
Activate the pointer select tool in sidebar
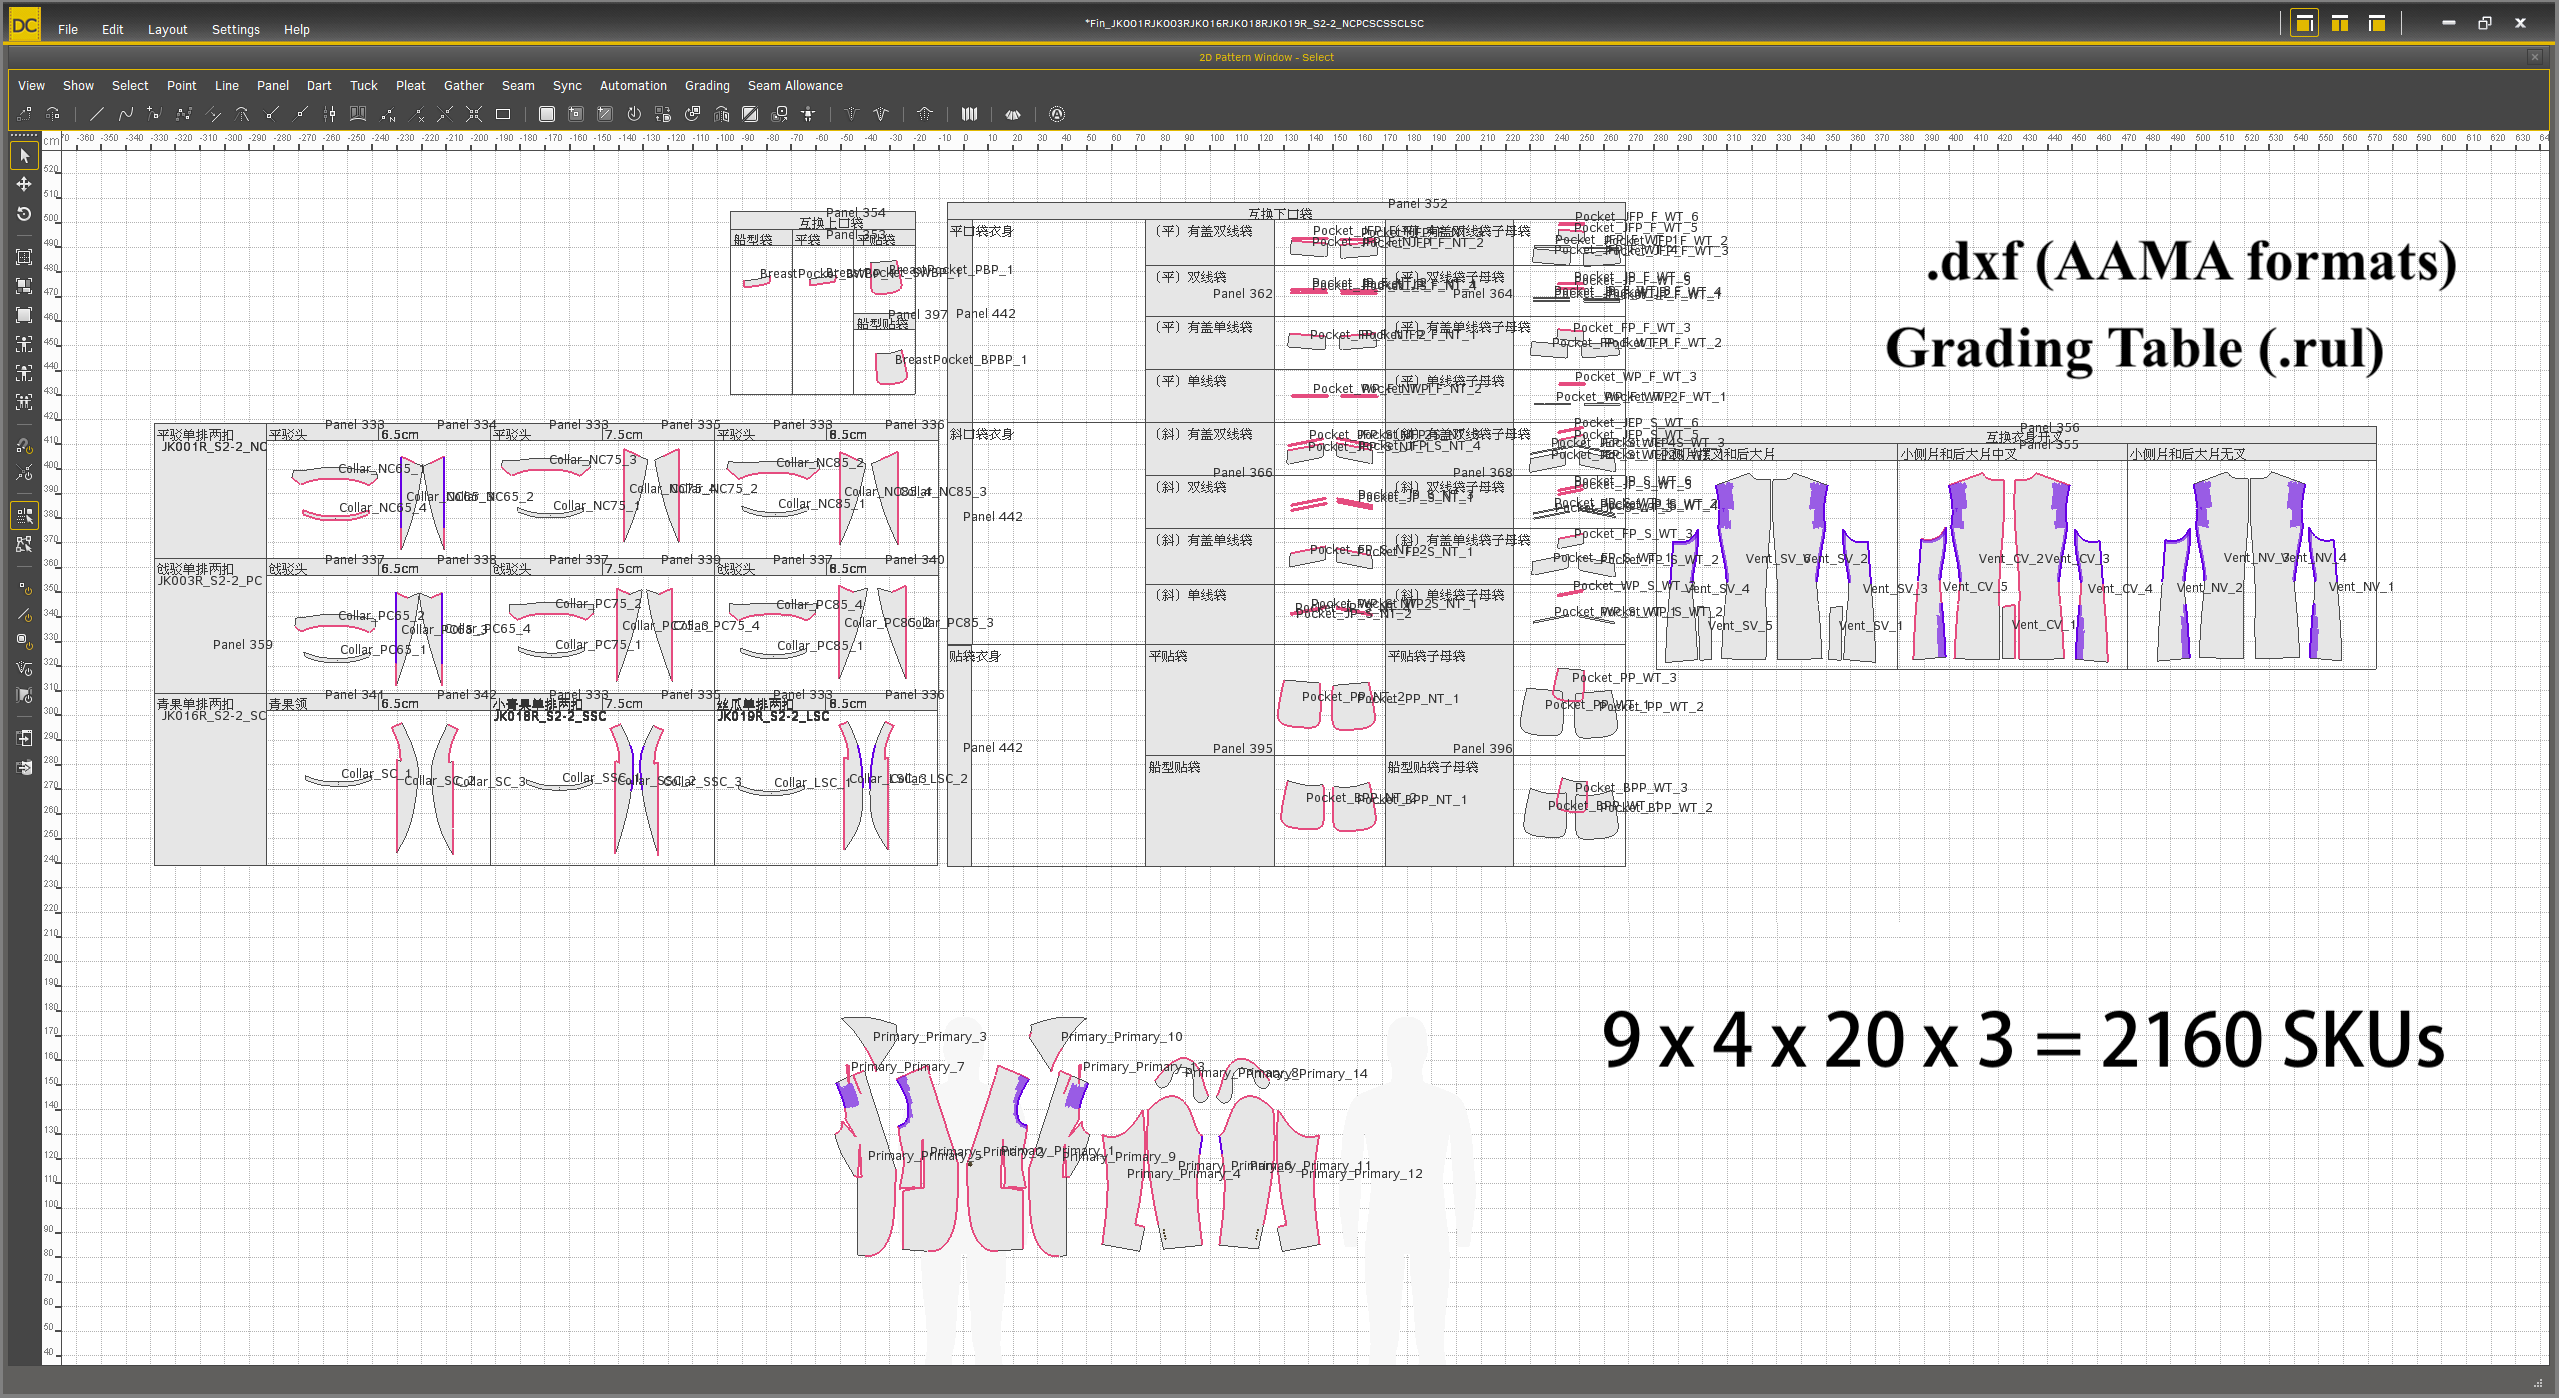pos(24,156)
